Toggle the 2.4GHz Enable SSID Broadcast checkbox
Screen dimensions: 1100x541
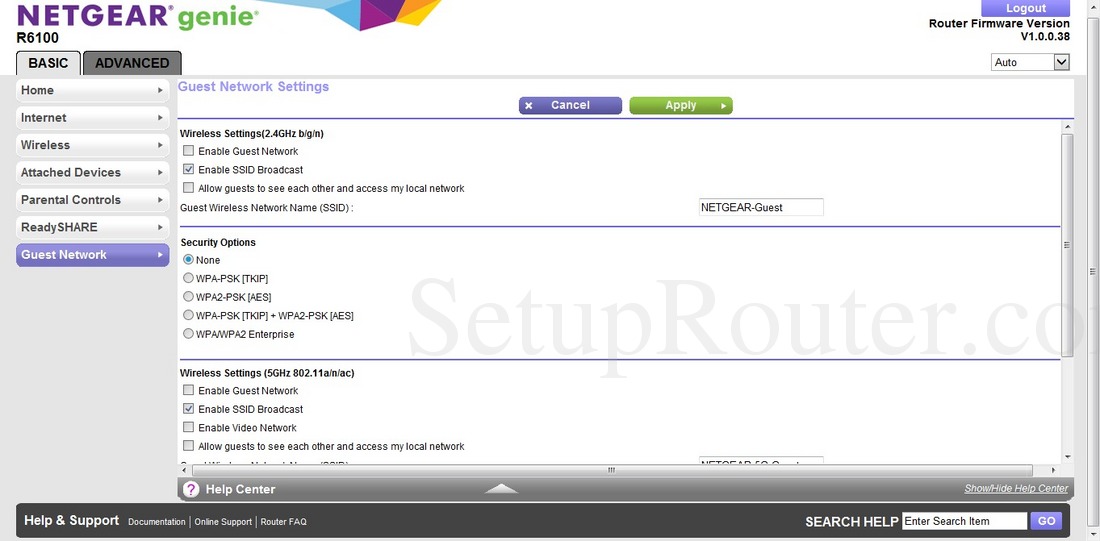point(188,170)
